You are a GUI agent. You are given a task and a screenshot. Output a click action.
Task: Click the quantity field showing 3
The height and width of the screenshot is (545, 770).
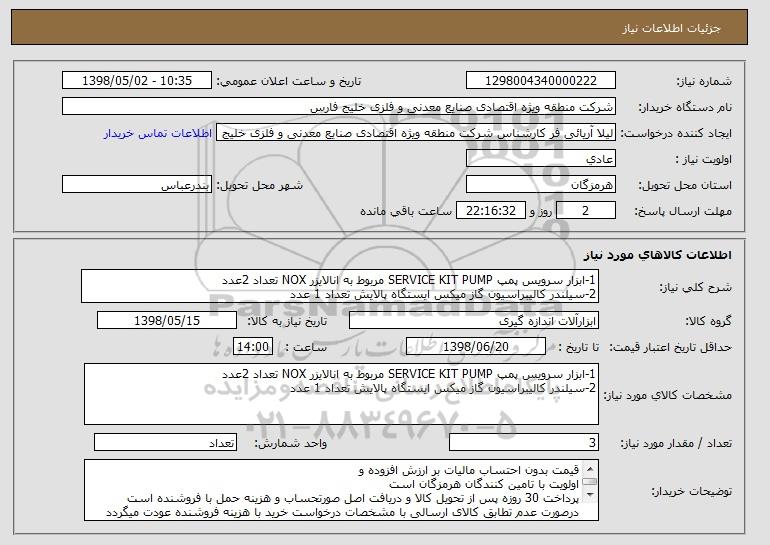click(x=524, y=442)
